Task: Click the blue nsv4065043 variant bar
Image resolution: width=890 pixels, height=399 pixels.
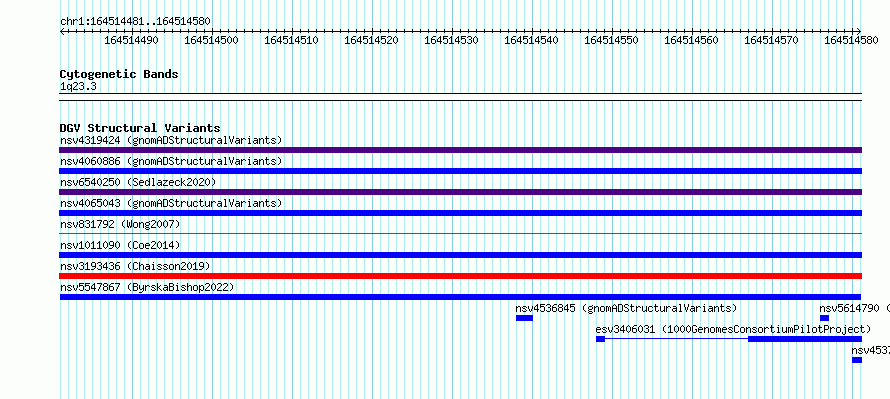Action: 460,213
